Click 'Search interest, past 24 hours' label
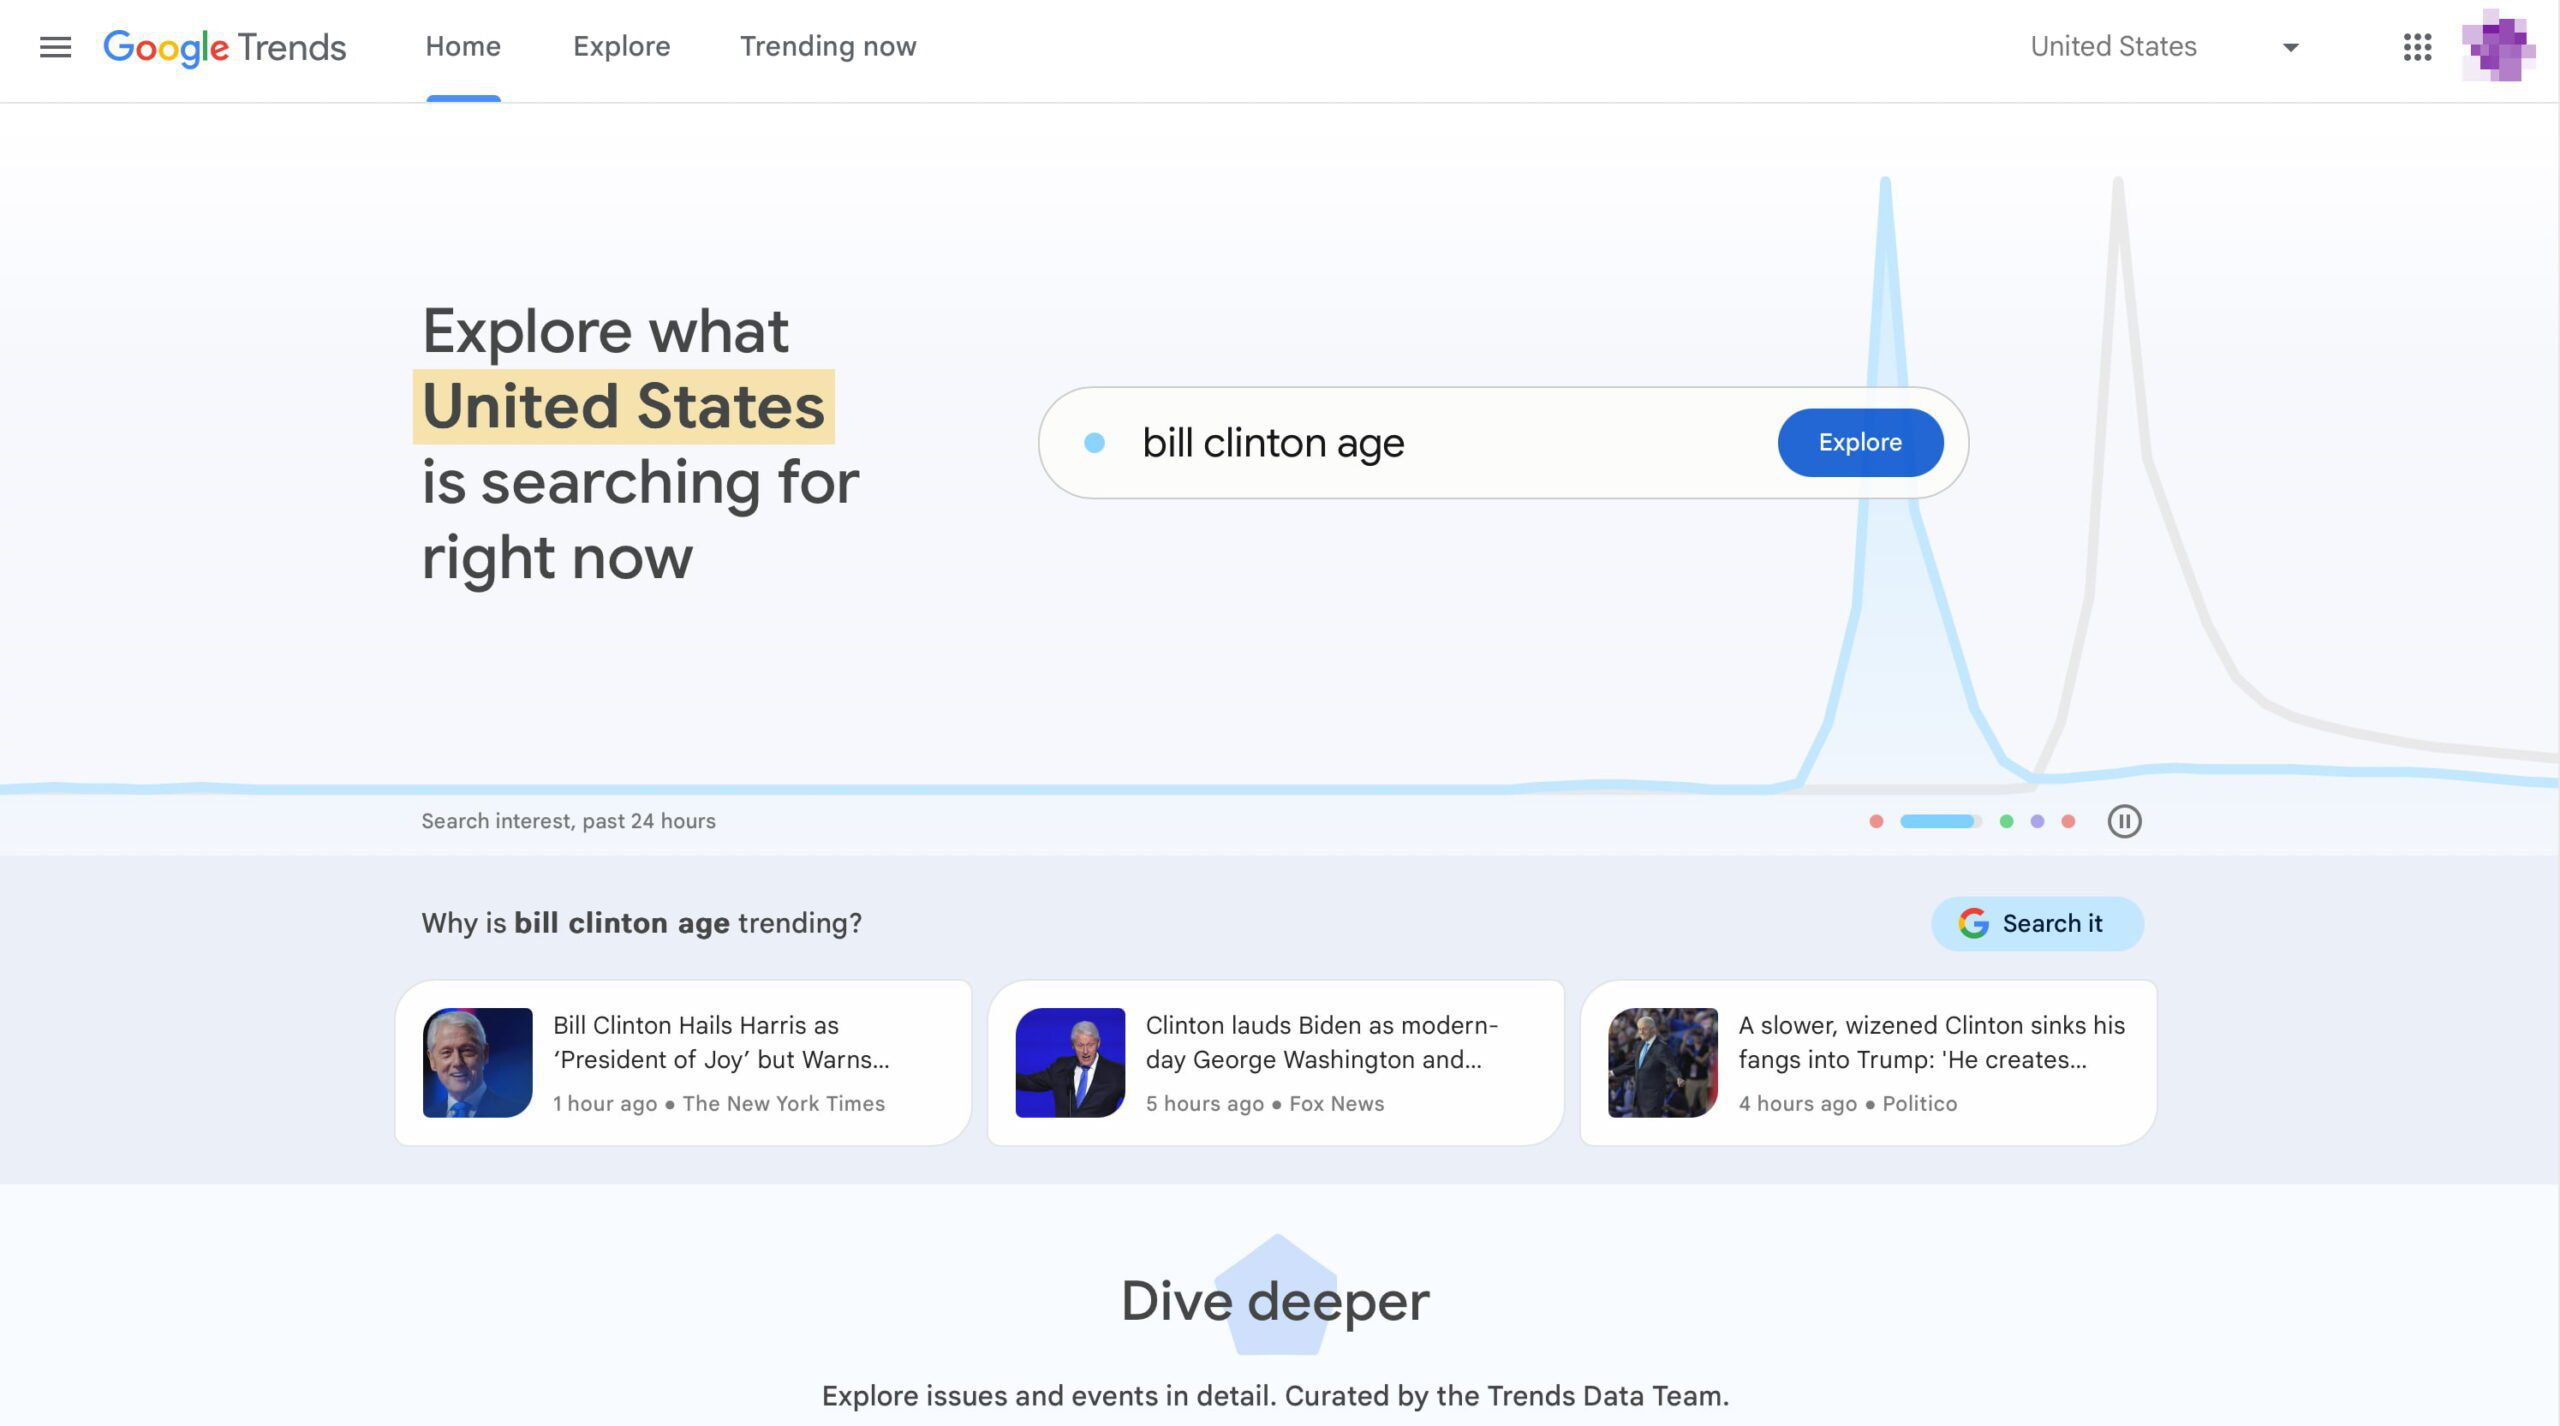 [568, 821]
